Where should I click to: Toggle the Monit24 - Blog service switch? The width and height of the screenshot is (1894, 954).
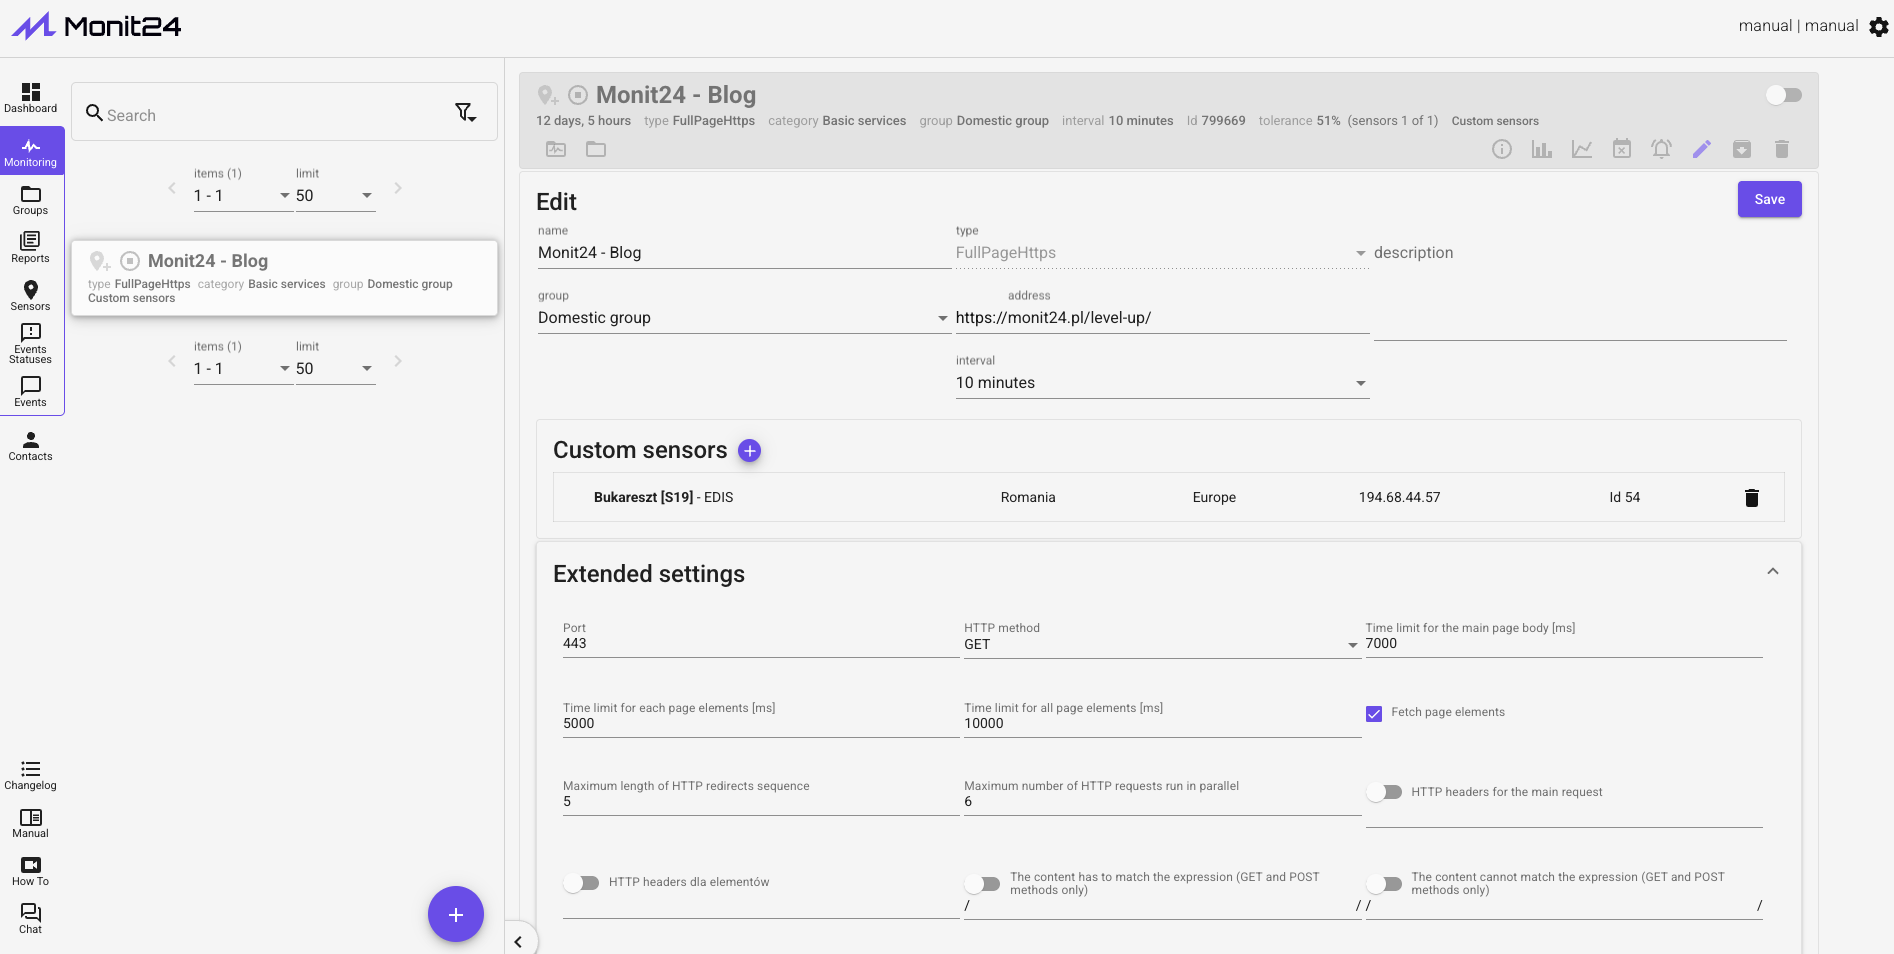[1783, 95]
